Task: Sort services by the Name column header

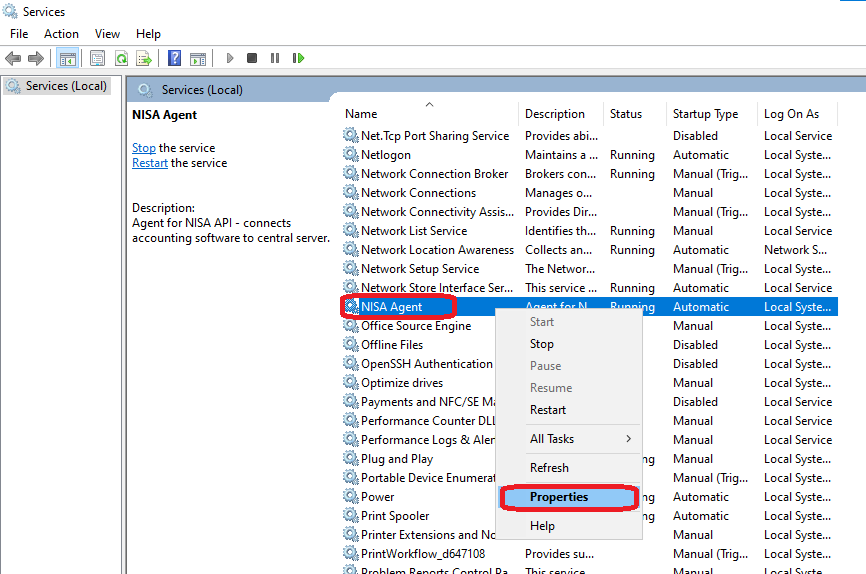Action: tap(362, 114)
